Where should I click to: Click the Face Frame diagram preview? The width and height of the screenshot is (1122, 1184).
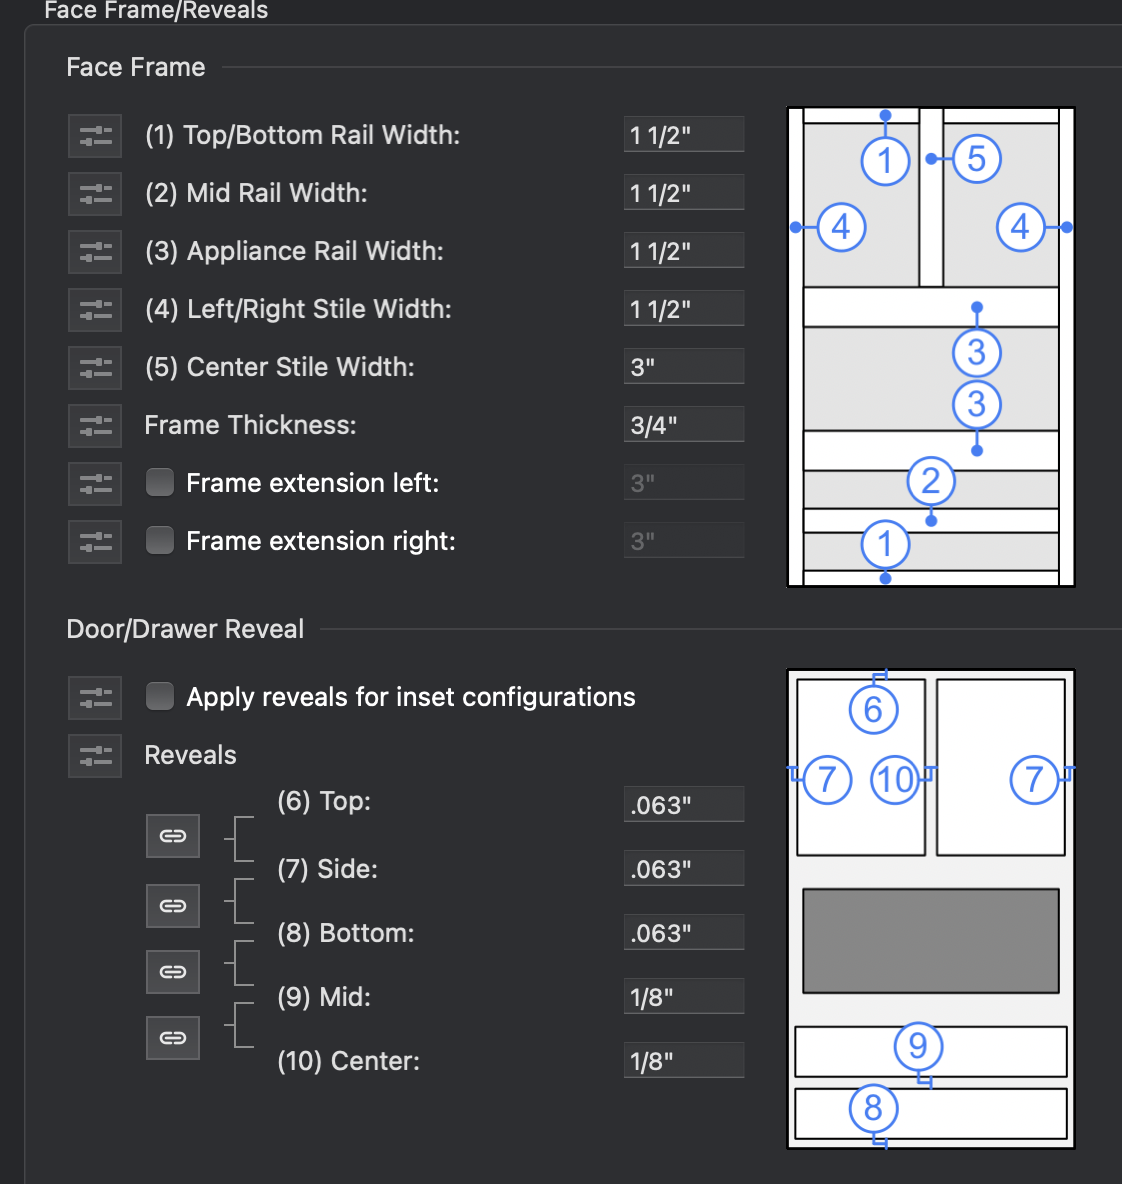click(x=930, y=347)
